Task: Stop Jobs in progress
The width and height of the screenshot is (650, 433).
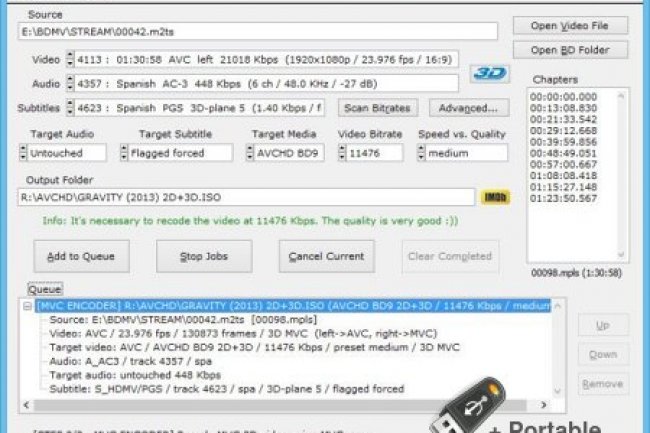Action: click(x=204, y=256)
